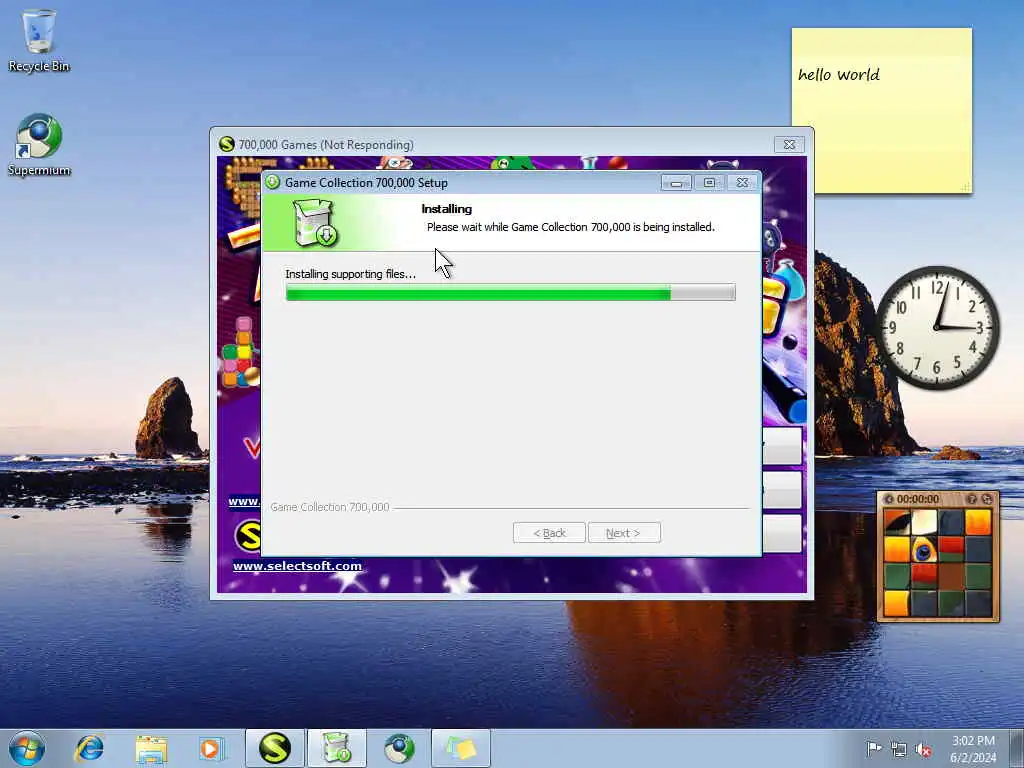
Task: Switch to Supermium browser taskbar button
Action: 398,748
